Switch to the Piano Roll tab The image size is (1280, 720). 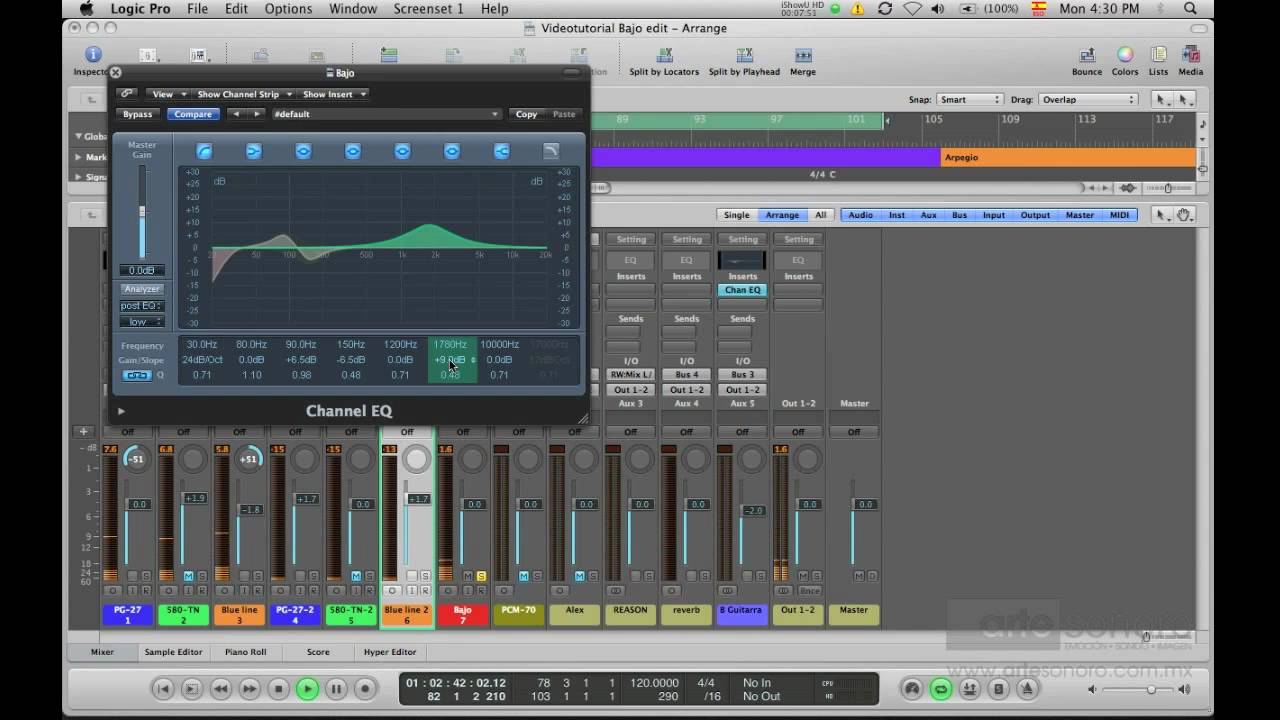coord(246,652)
